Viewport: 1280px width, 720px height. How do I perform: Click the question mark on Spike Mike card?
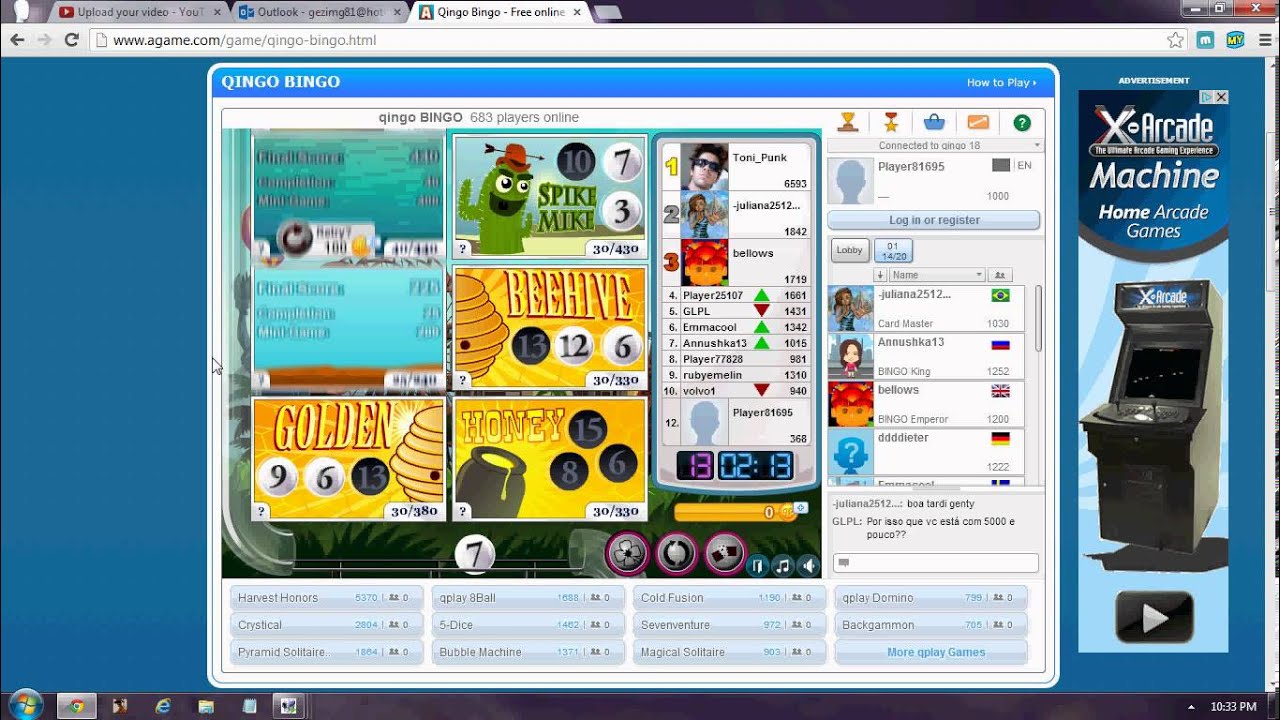coord(463,249)
